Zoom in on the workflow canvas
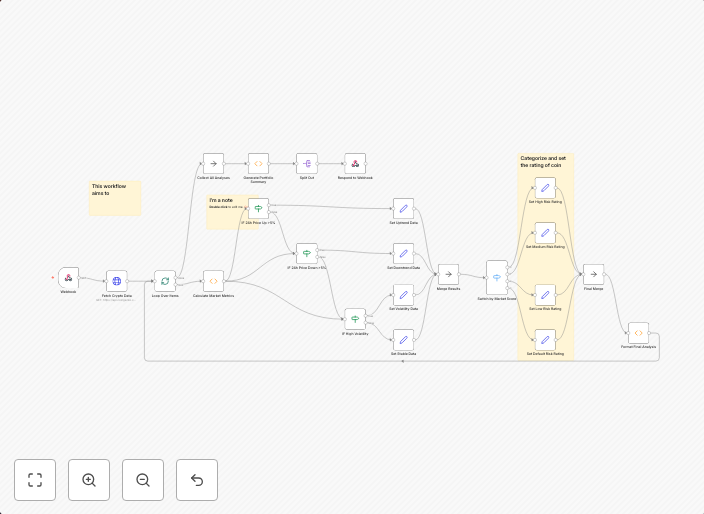 [x=89, y=480]
